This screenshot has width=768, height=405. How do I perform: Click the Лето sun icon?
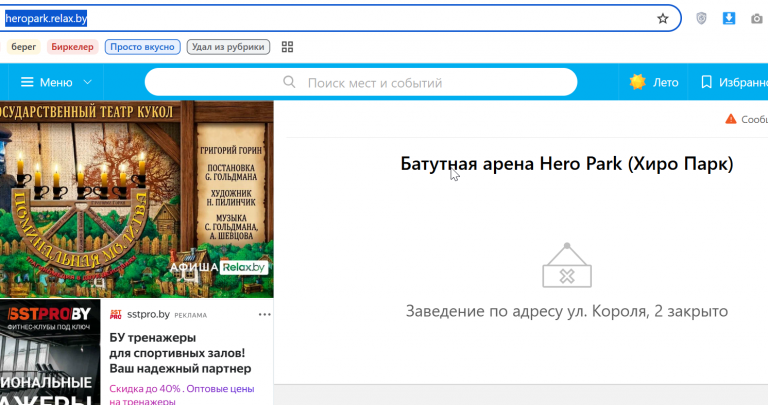637,82
